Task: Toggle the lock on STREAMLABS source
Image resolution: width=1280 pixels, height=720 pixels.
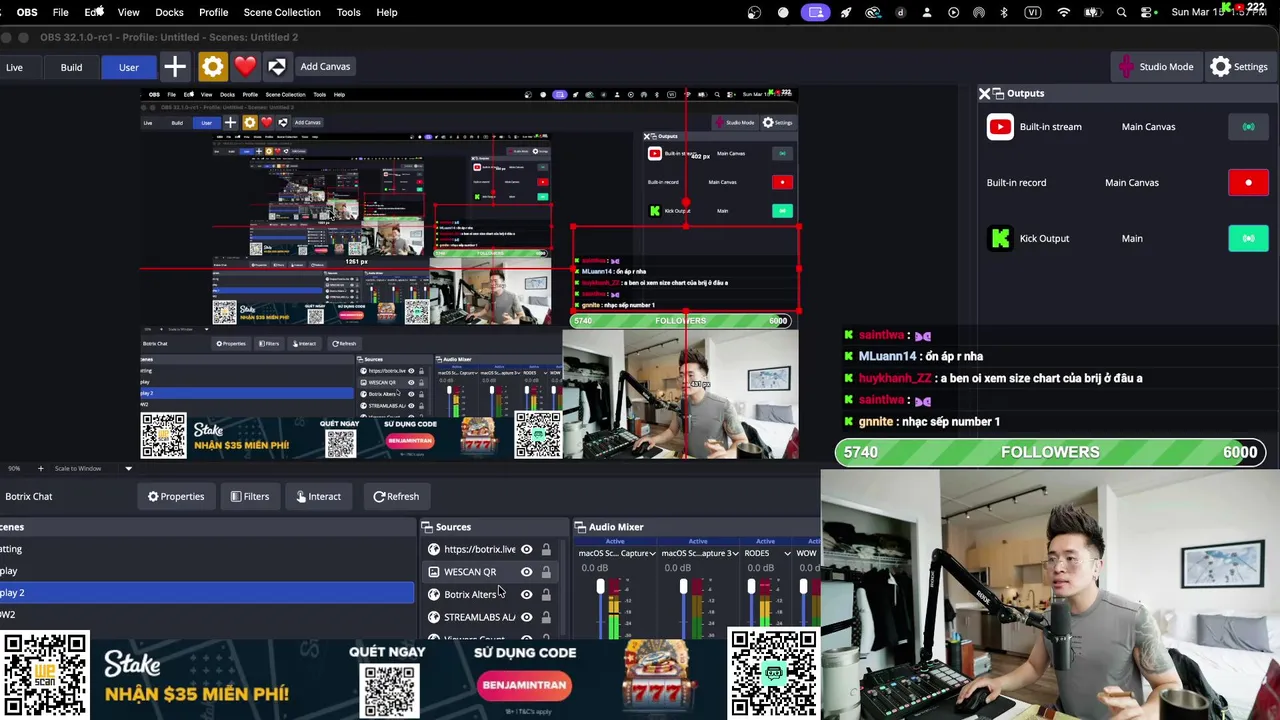Action: [546, 617]
